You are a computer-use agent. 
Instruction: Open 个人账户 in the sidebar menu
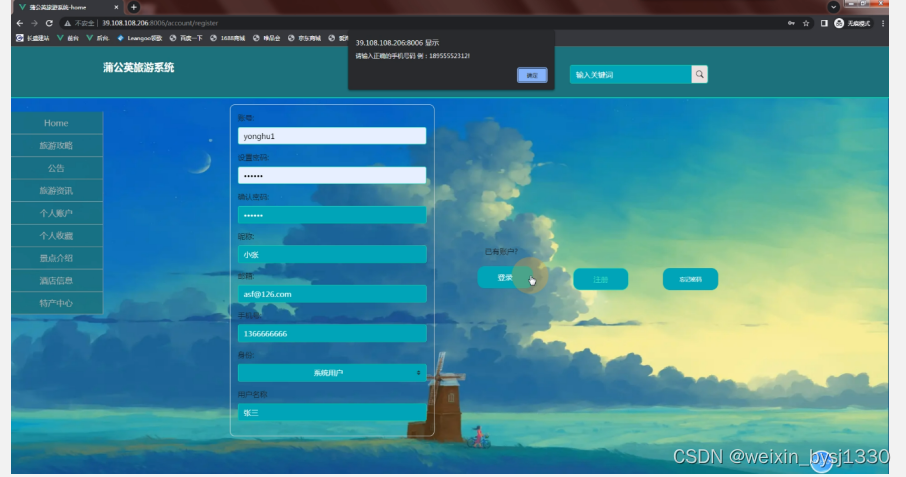tap(57, 213)
